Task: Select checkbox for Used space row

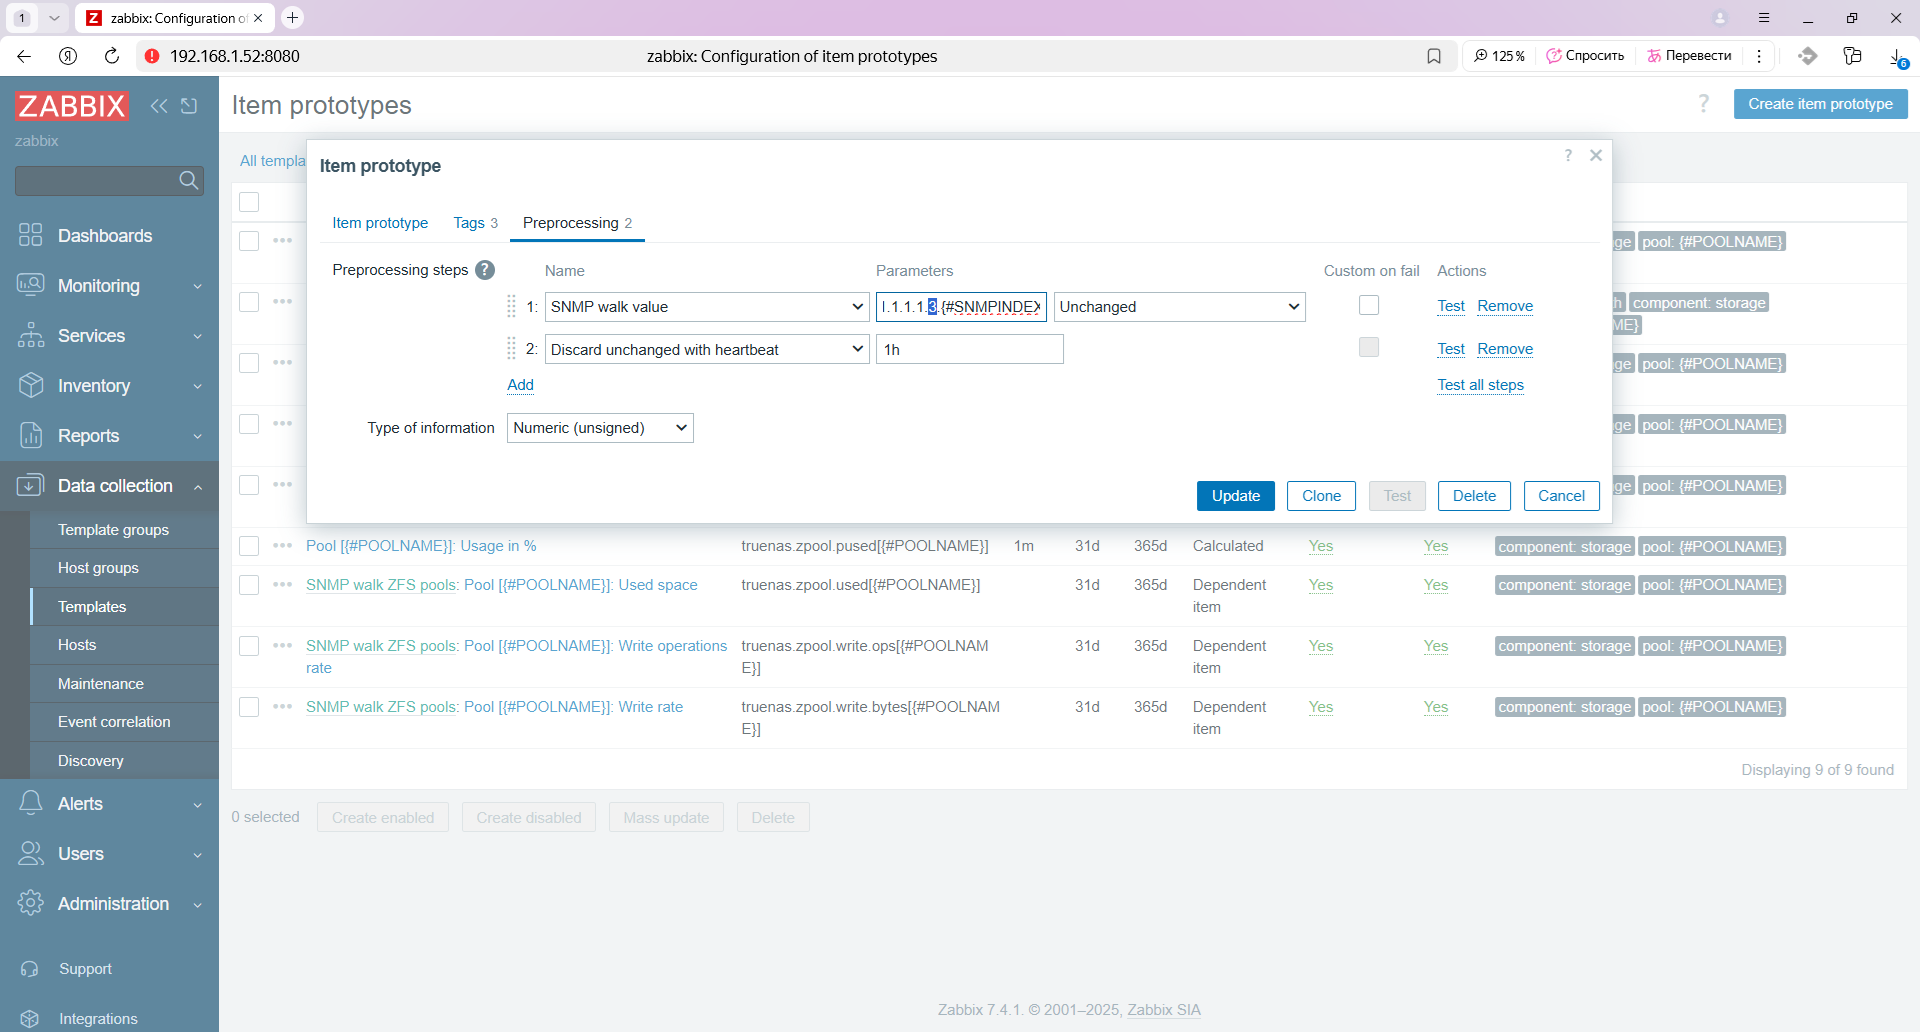Action: (x=249, y=585)
